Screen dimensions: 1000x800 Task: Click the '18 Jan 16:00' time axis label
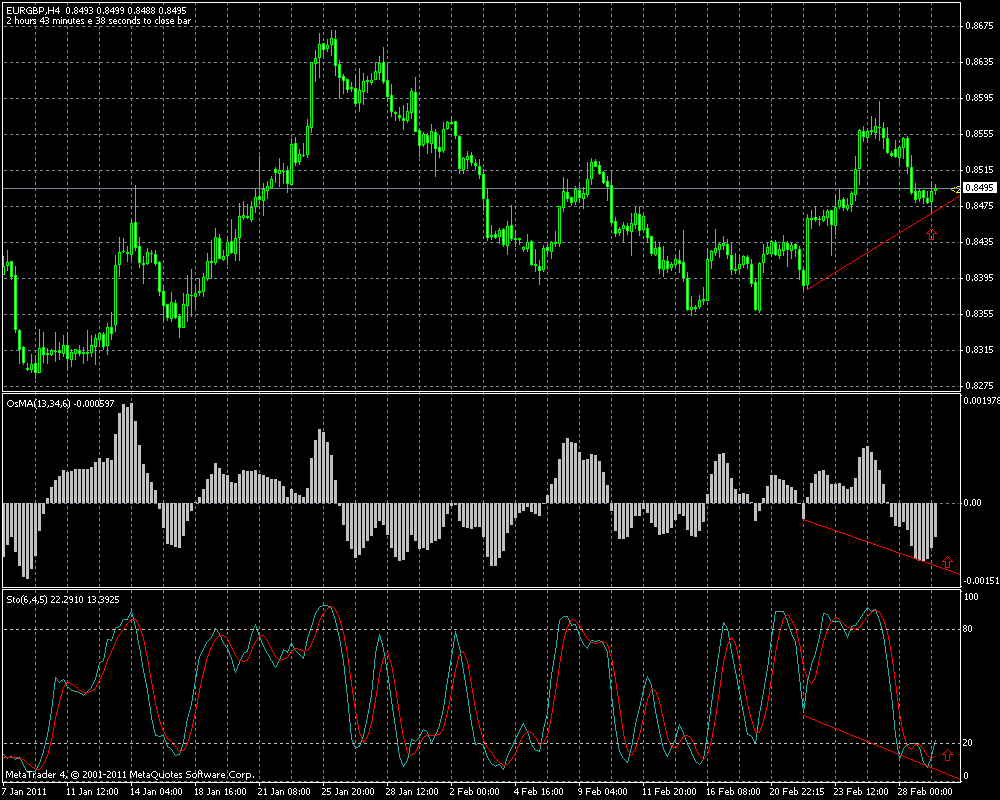tap(220, 792)
